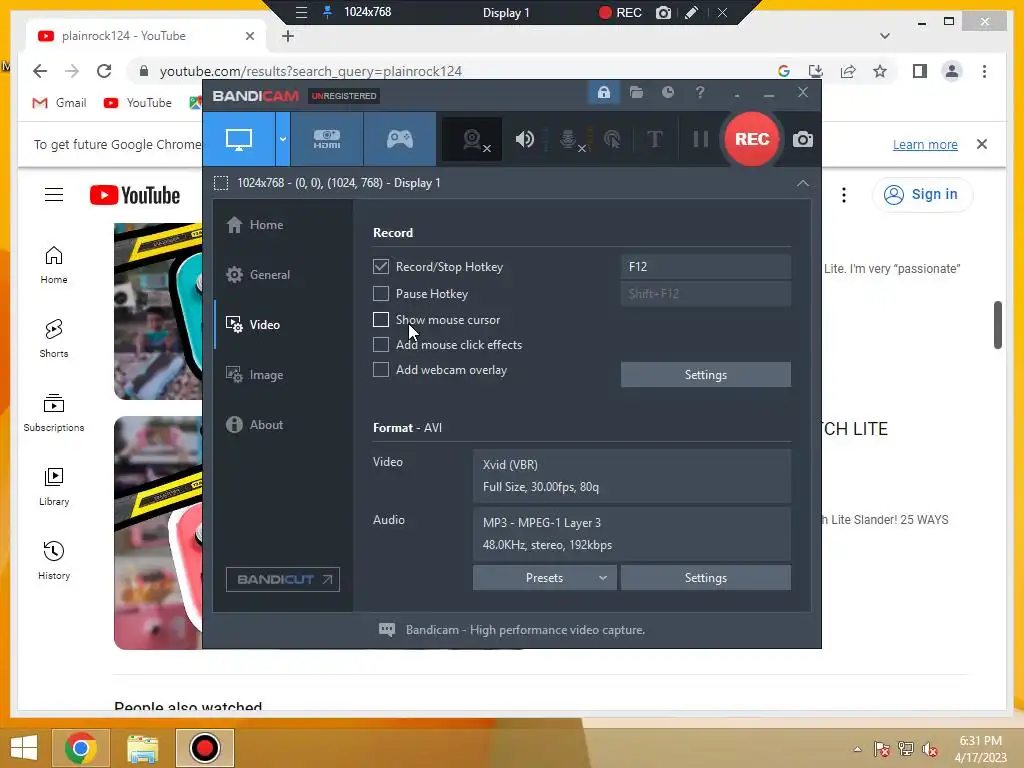
Task: Select Bandicam screen recording mode
Action: click(x=239, y=139)
